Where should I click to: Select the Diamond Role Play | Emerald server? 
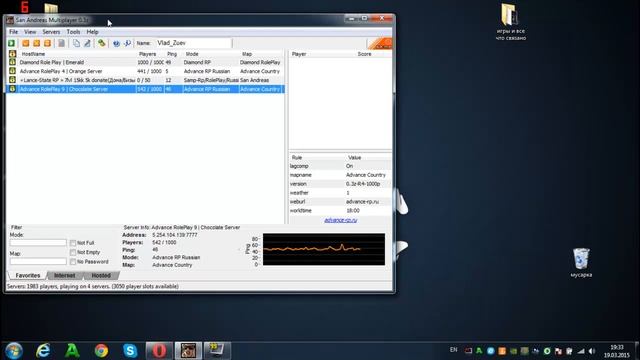[x=145, y=62]
